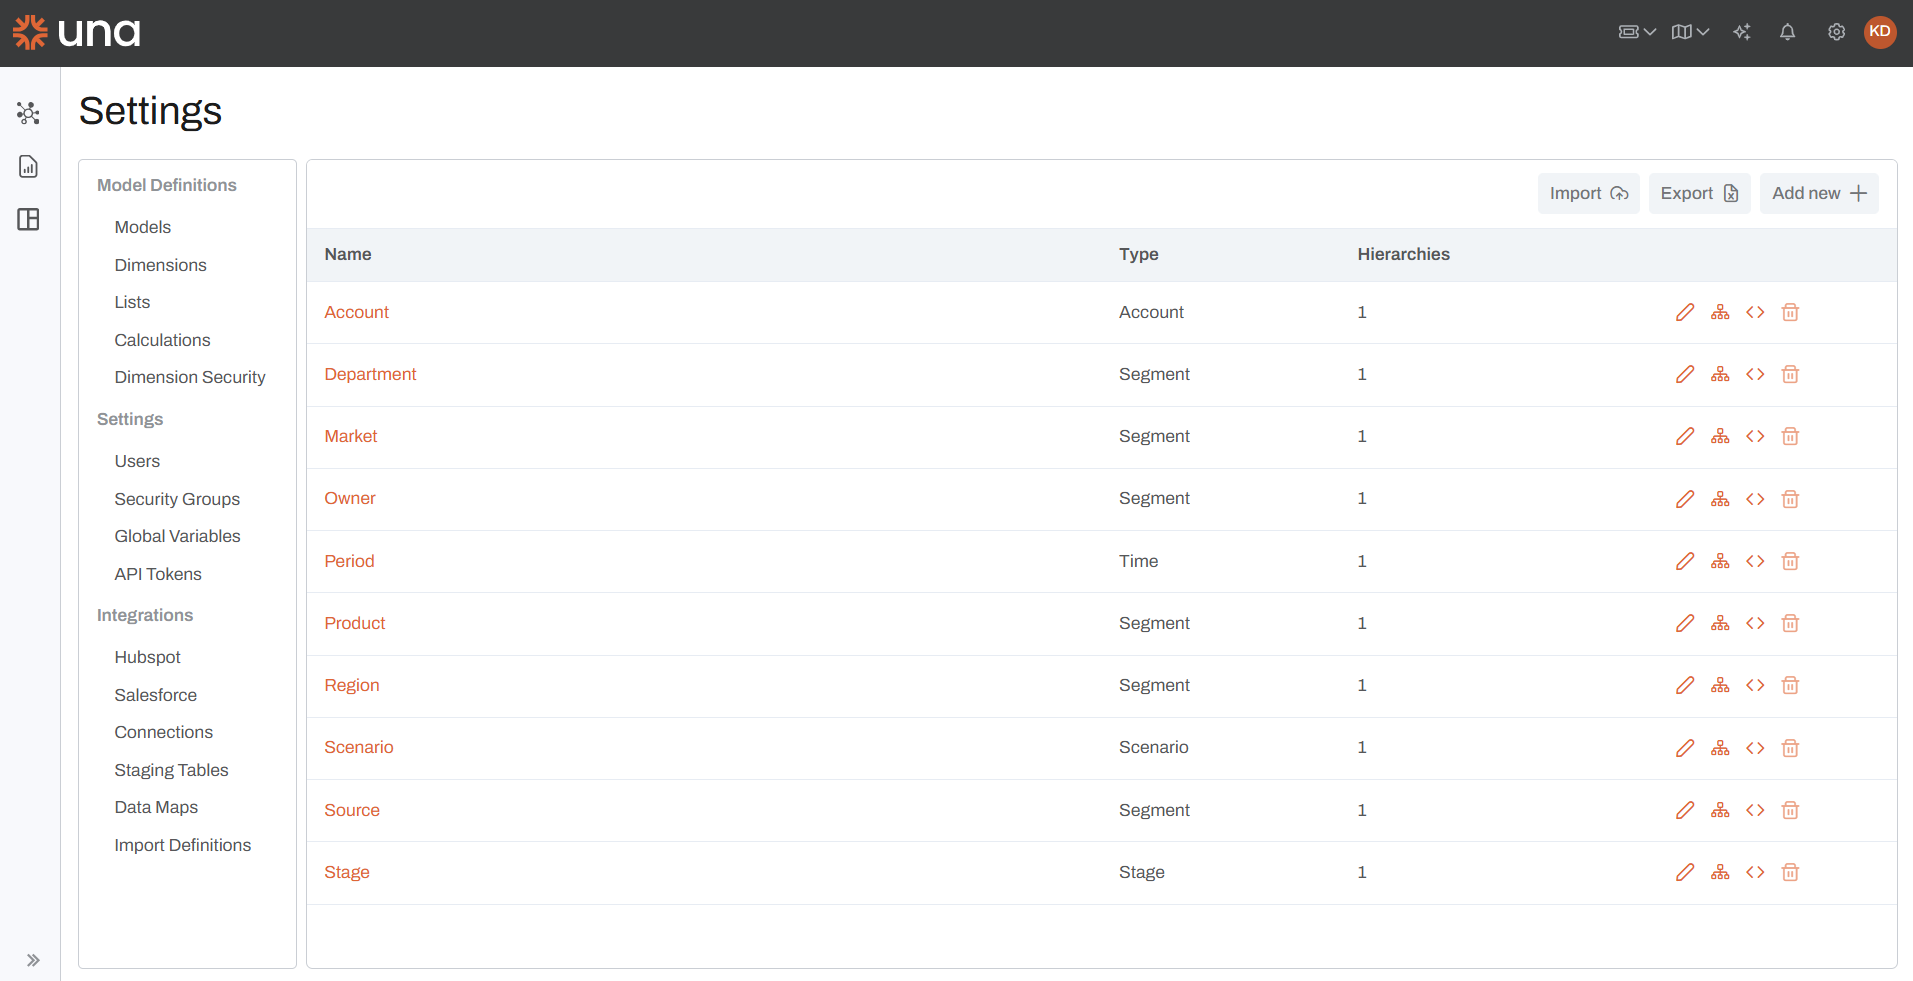The height and width of the screenshot is (981, 1913).
Task: Go to Lists in sidebar
Action: pyautogui.click(x=132, y=302)
